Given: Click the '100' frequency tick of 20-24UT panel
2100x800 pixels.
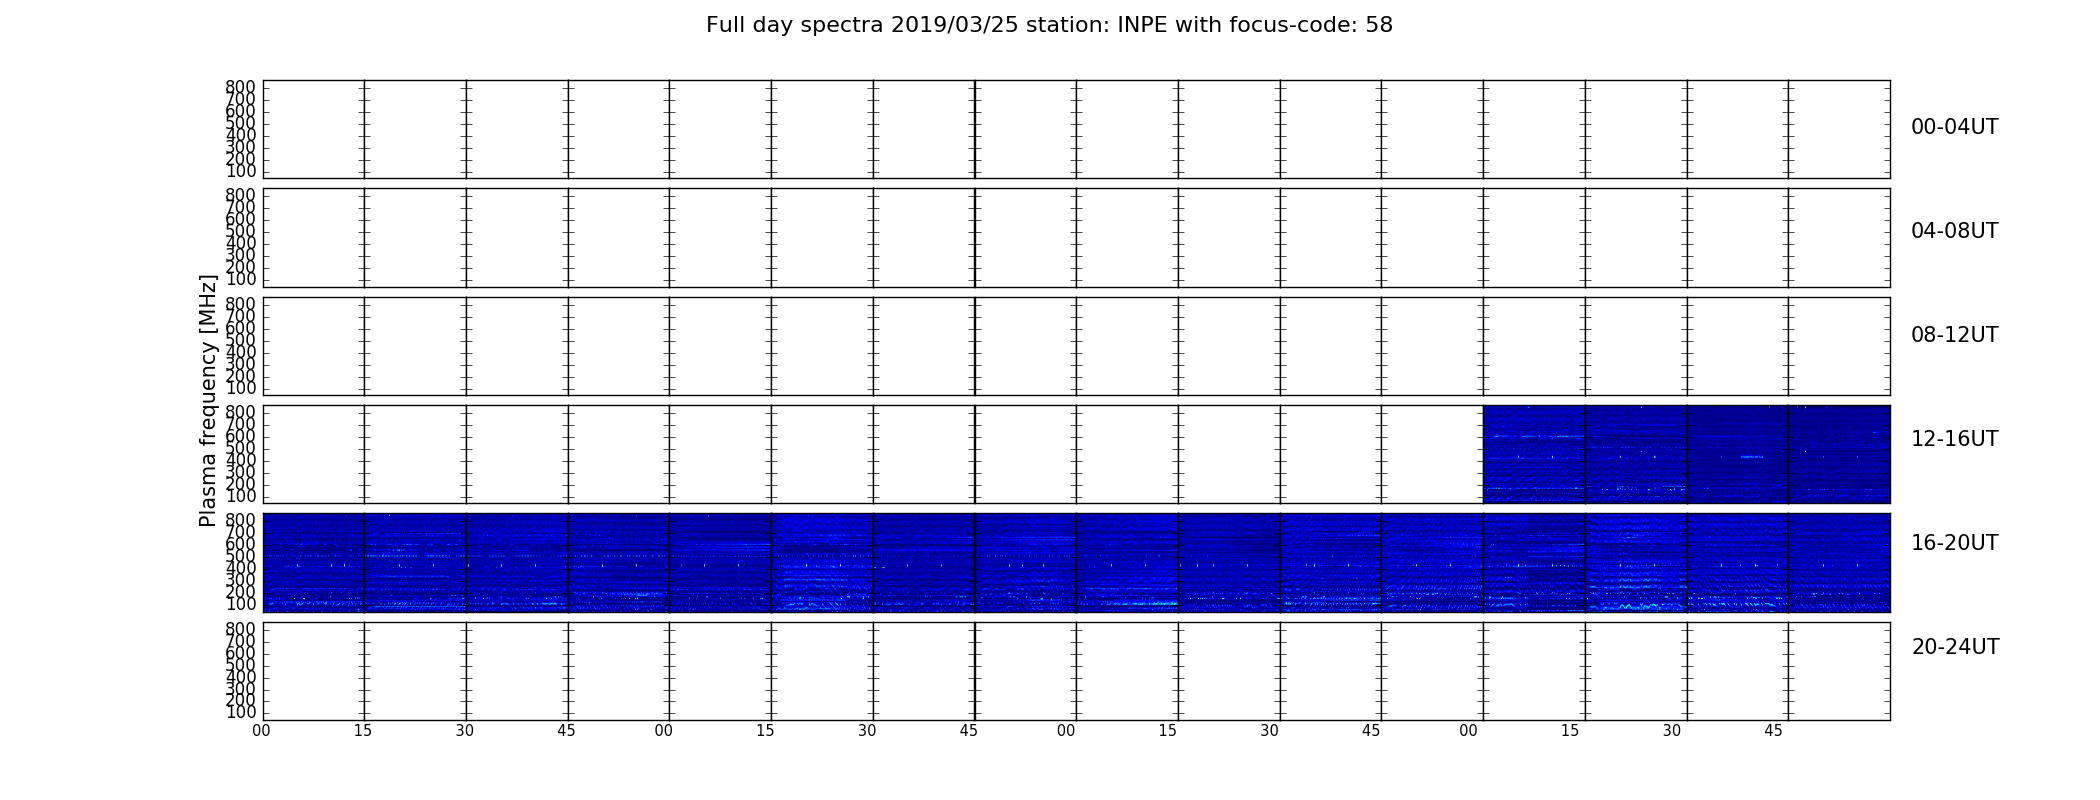Looking at the screenshot, I should [241, 712].
